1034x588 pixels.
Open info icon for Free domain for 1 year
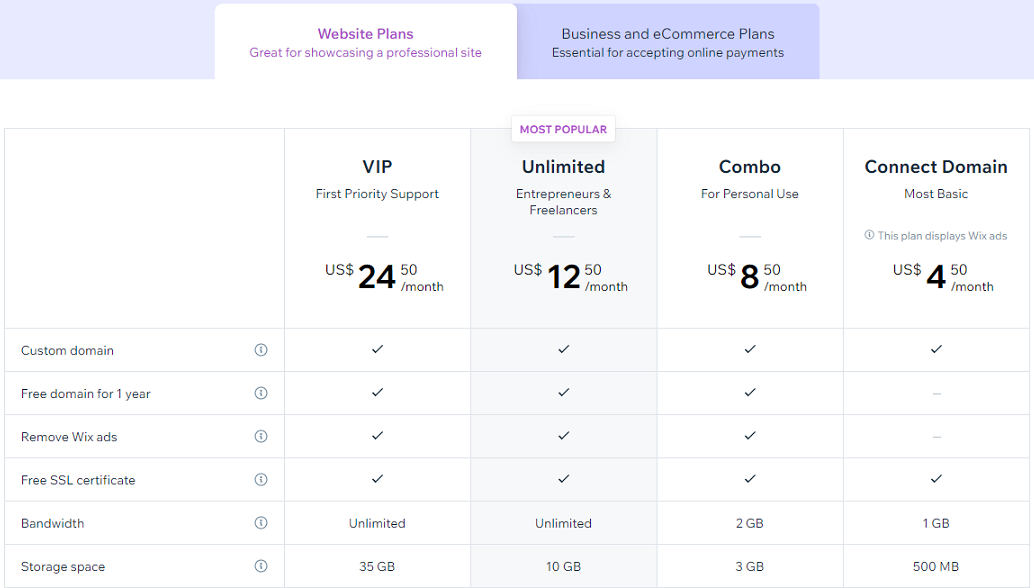[261, 394]
